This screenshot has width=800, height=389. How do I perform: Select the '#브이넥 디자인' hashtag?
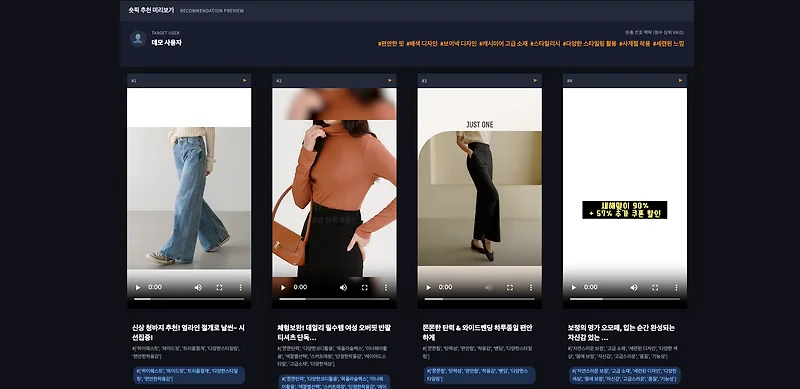pos(458,44)
